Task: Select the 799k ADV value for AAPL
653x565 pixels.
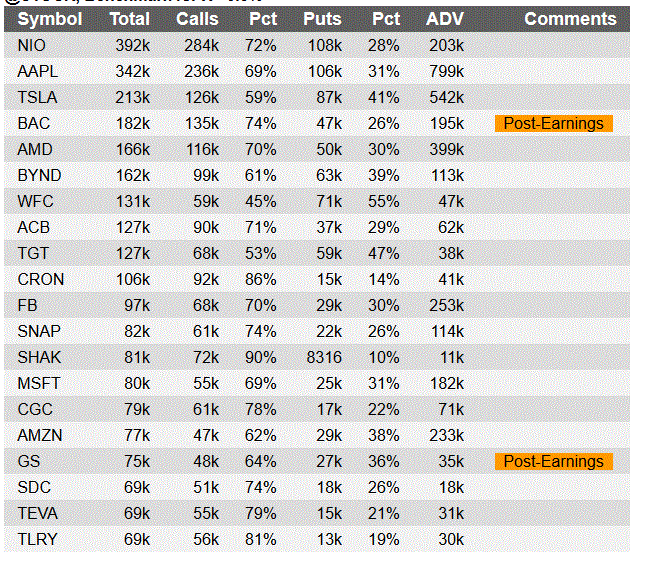Action: [446, 72]
